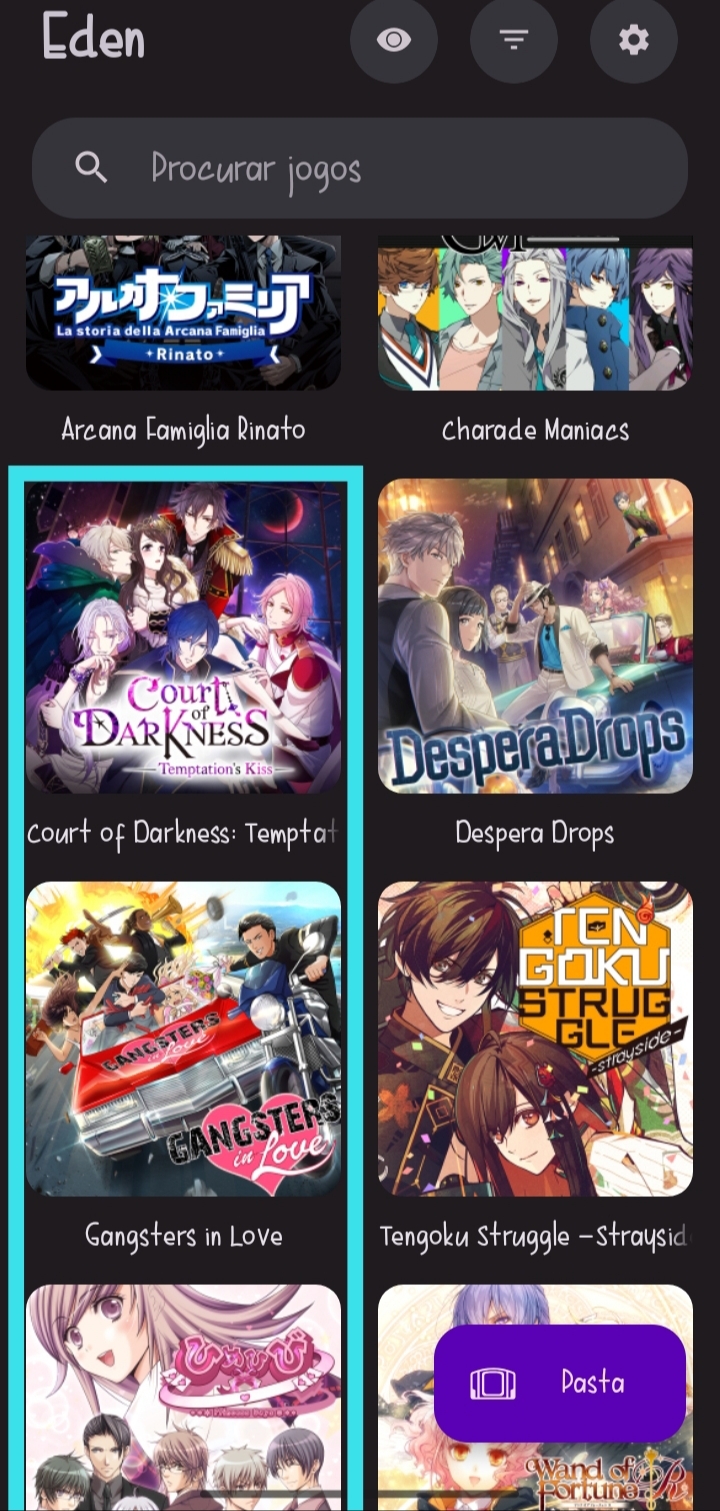Open settings via the gear icon
The width and height of the screenshot is (720, 1511).
pos(634,40)
